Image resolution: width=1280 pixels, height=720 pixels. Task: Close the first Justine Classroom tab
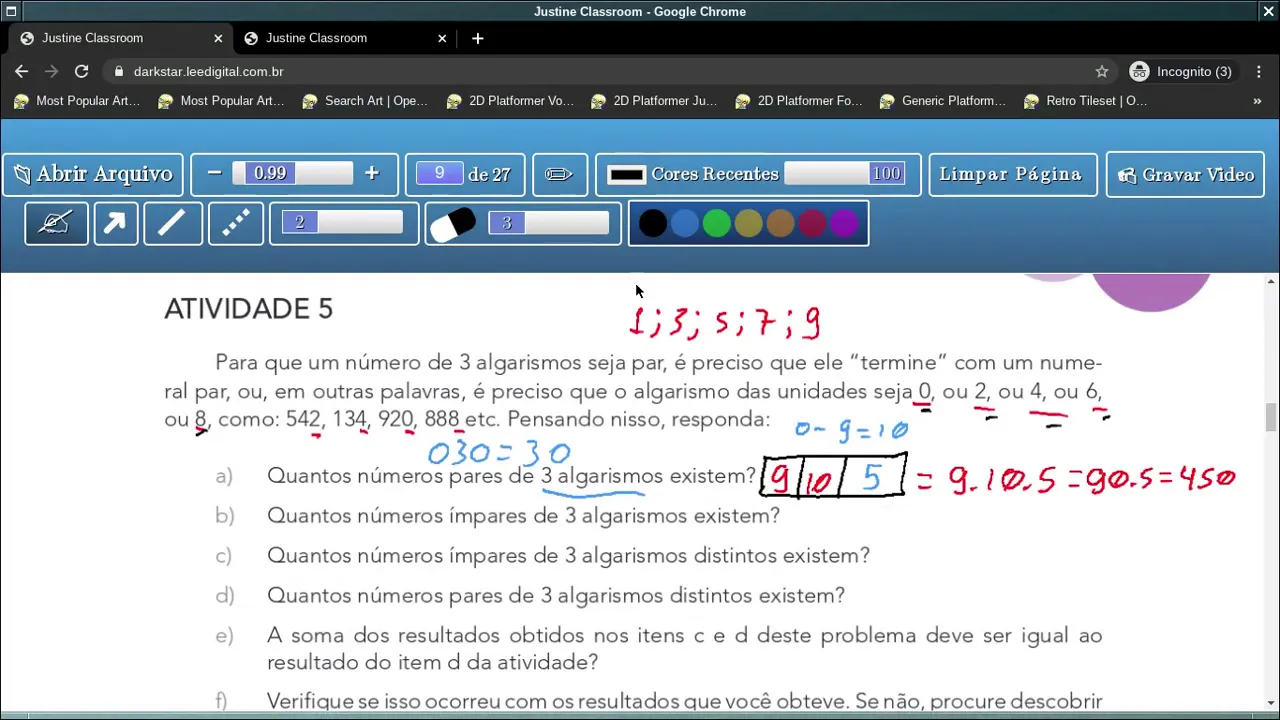pyautogui.click(x=218, y=38)
